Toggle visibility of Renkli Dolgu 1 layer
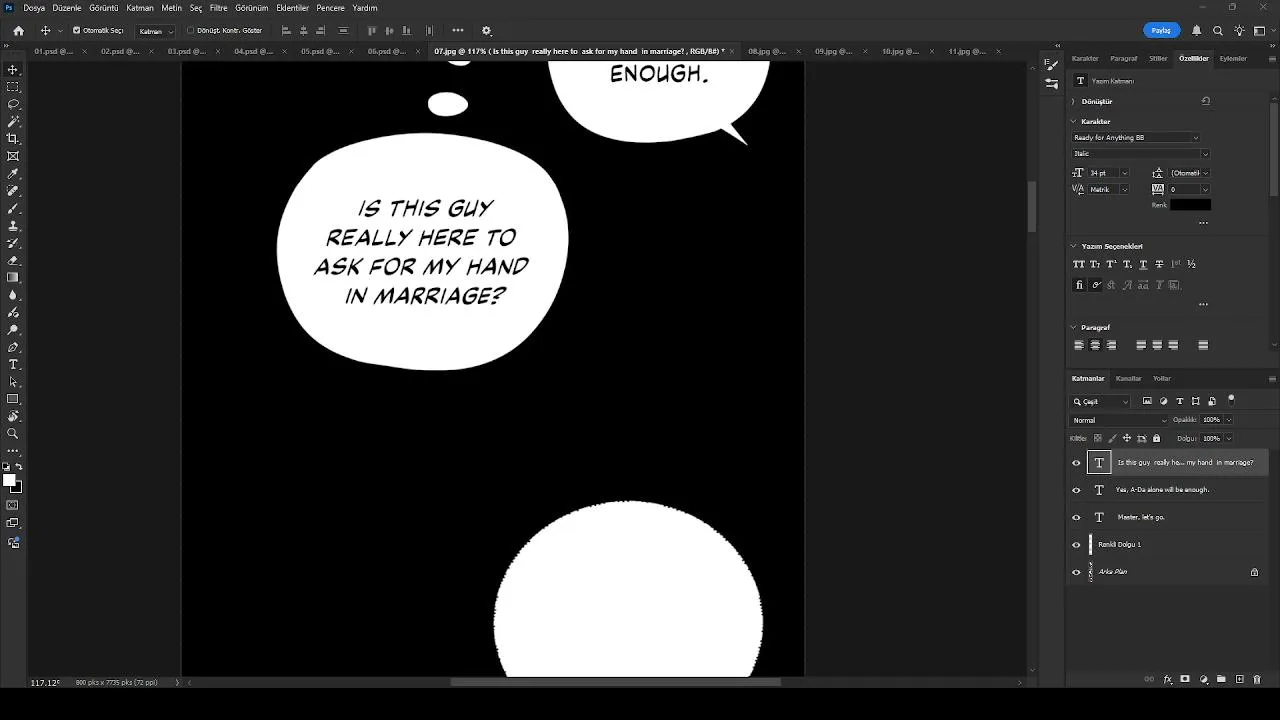Viewport: 1280px width, 720px height. click(1077, 545)
